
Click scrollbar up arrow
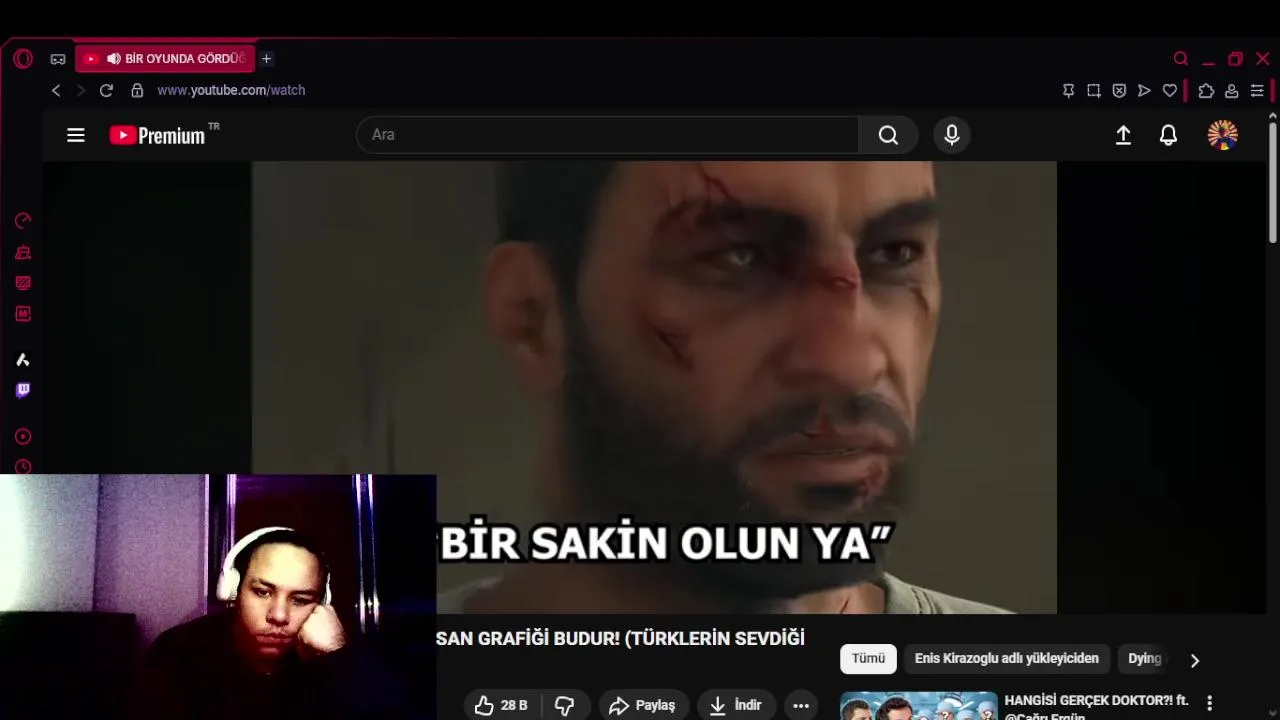click(x=1273, y=116)
